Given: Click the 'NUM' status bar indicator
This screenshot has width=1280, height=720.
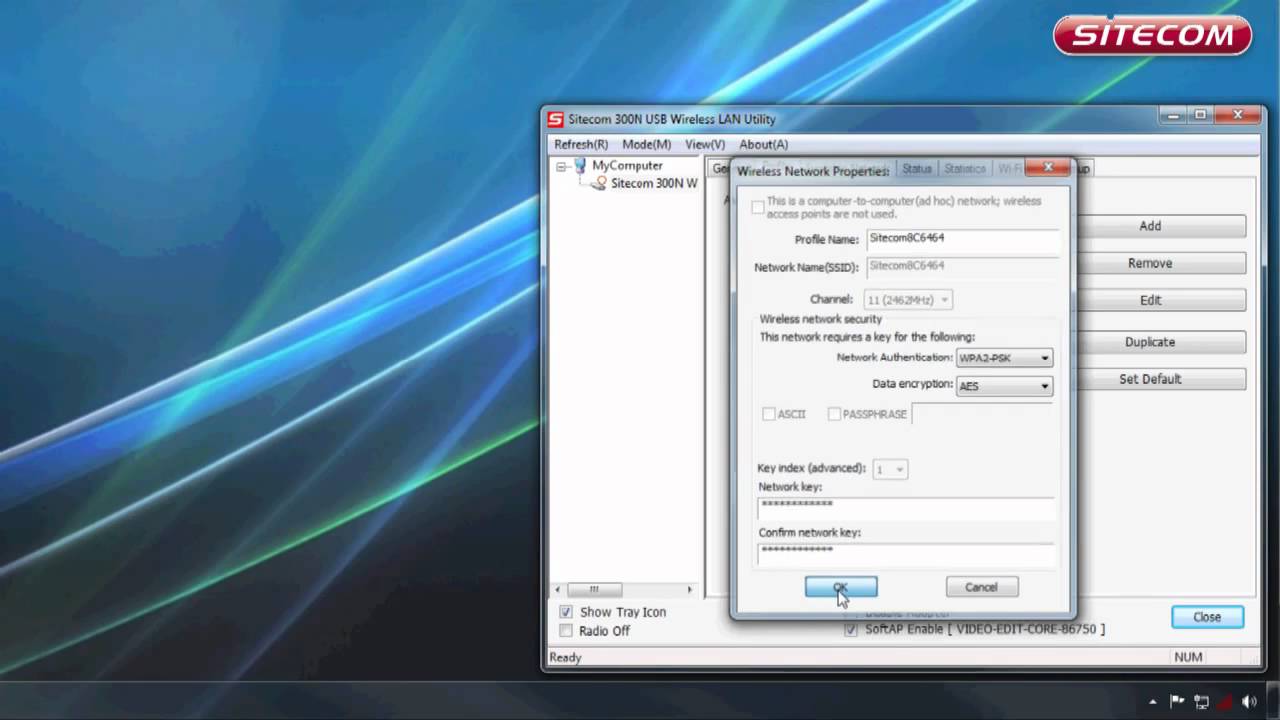Looking at the screenshot, I should [x=1188, y=657].
